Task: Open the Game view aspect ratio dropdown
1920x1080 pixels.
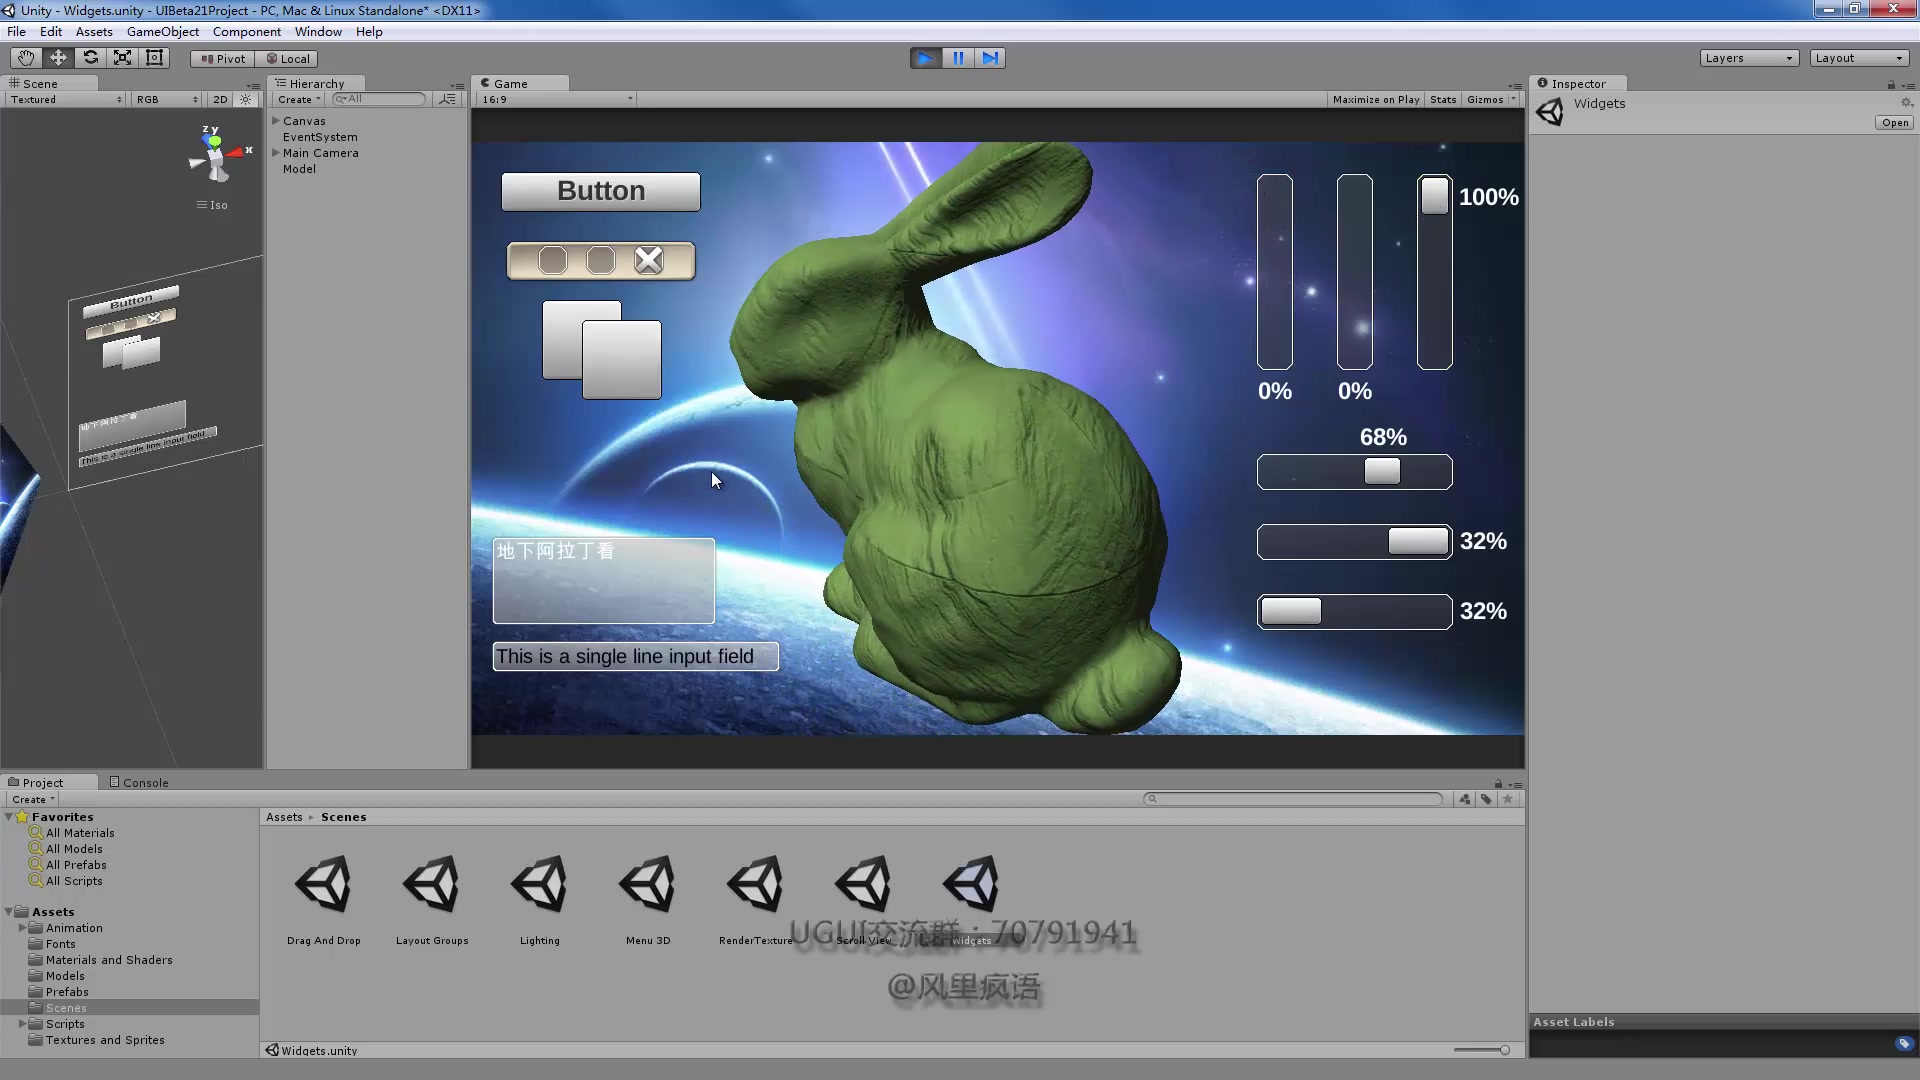Action: click(554, 99)
